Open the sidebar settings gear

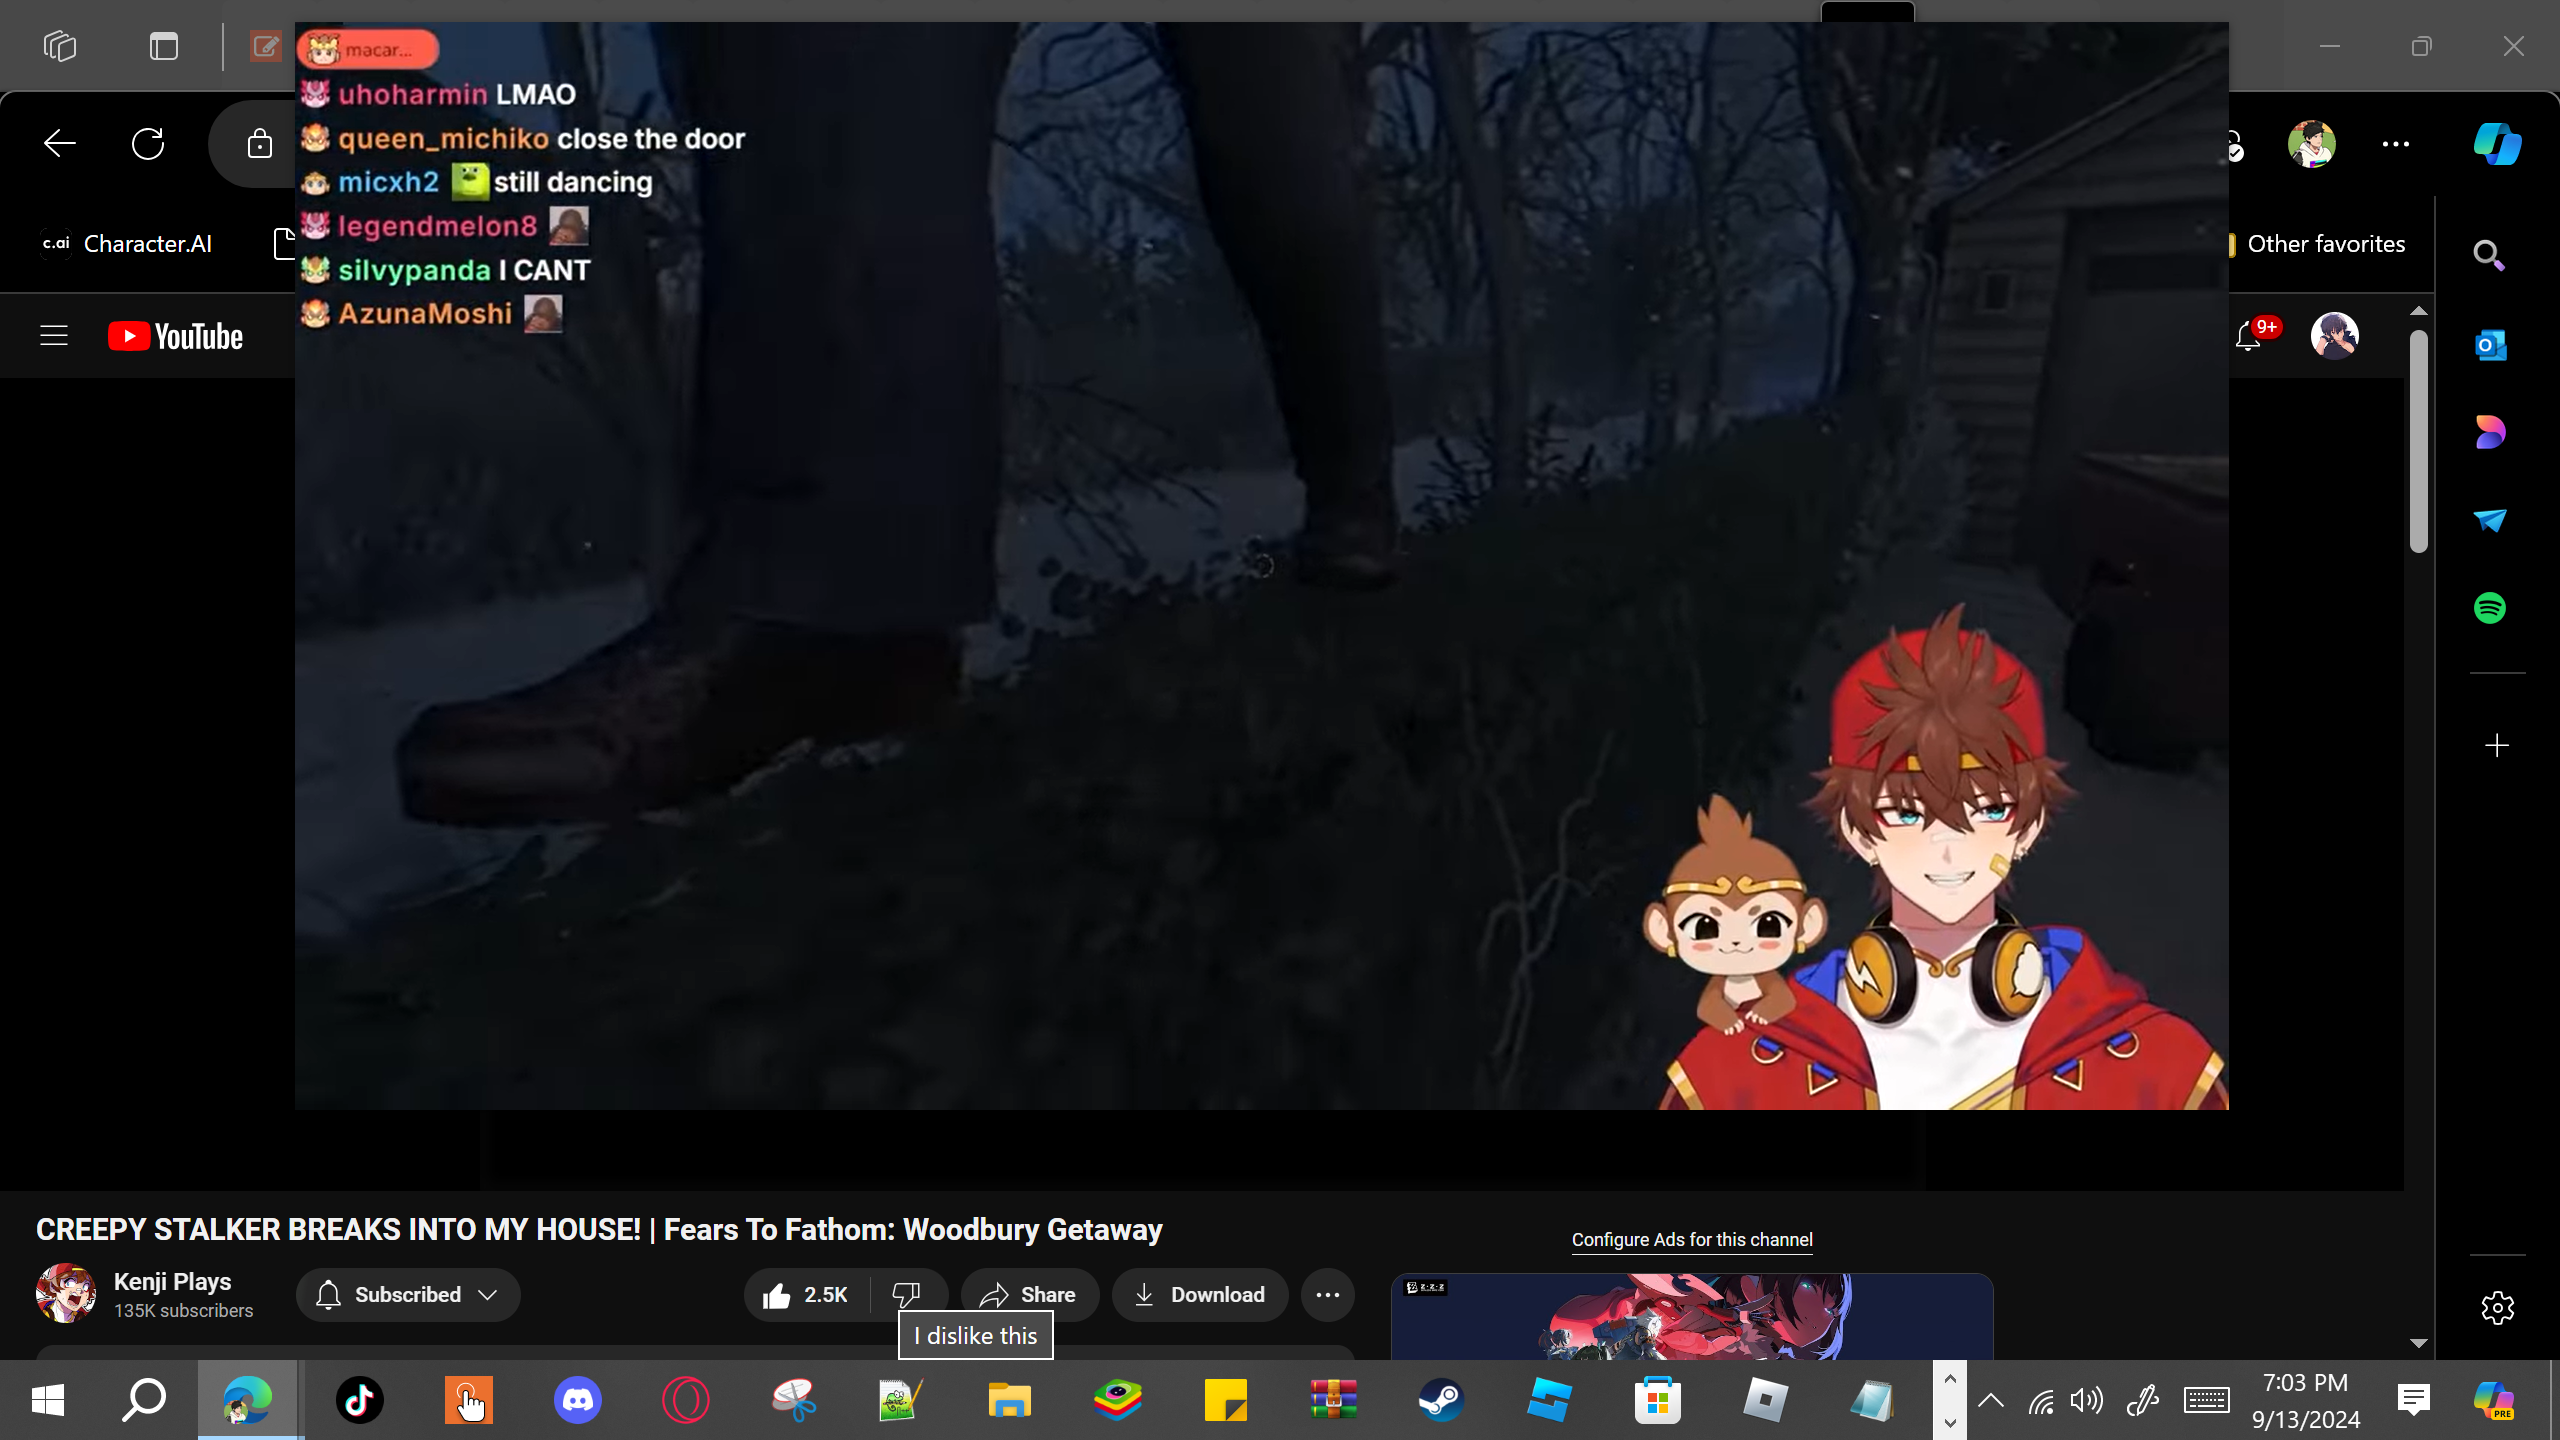pos(2498,1308)
